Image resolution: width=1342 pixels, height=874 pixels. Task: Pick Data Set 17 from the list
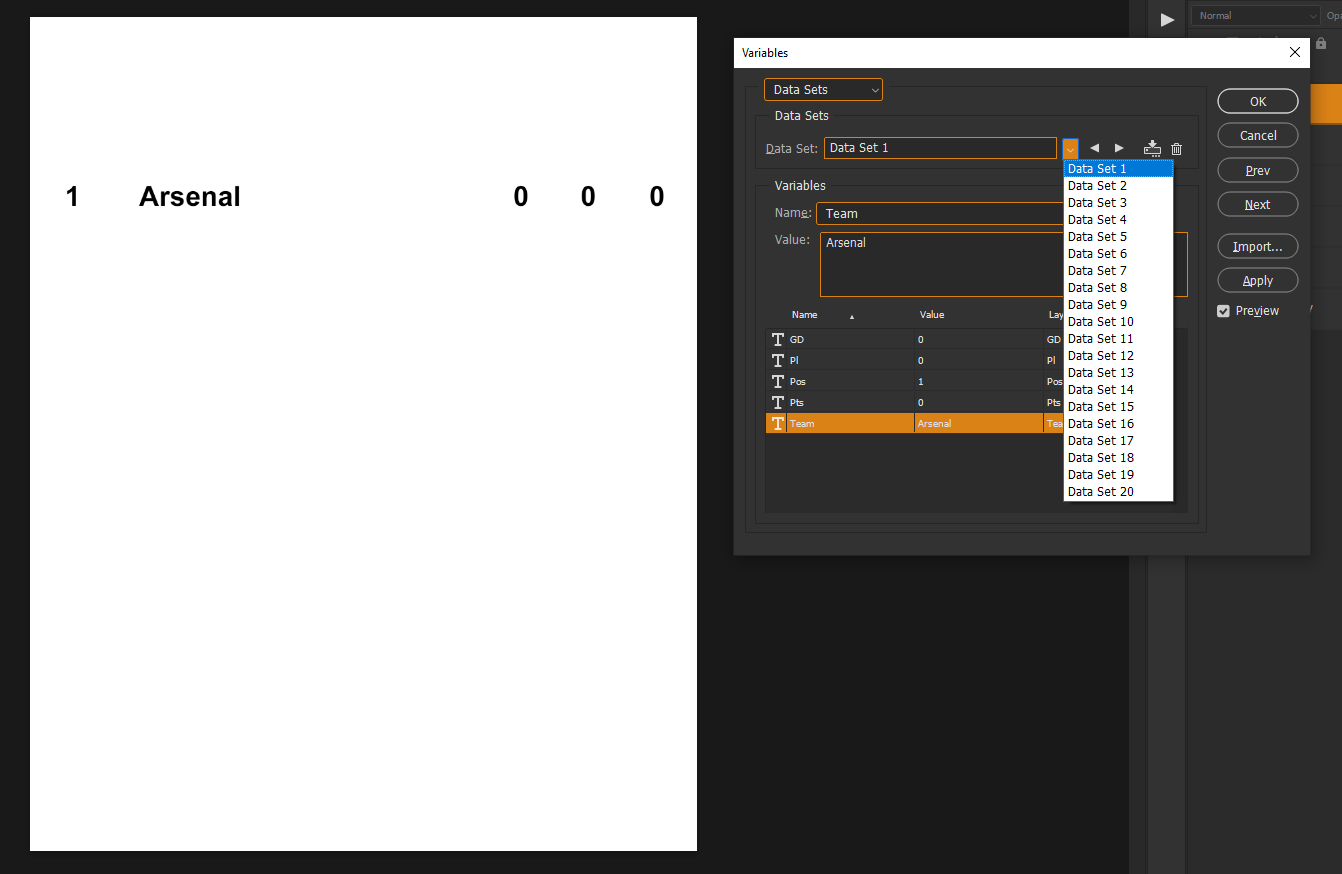point(1118,441)
